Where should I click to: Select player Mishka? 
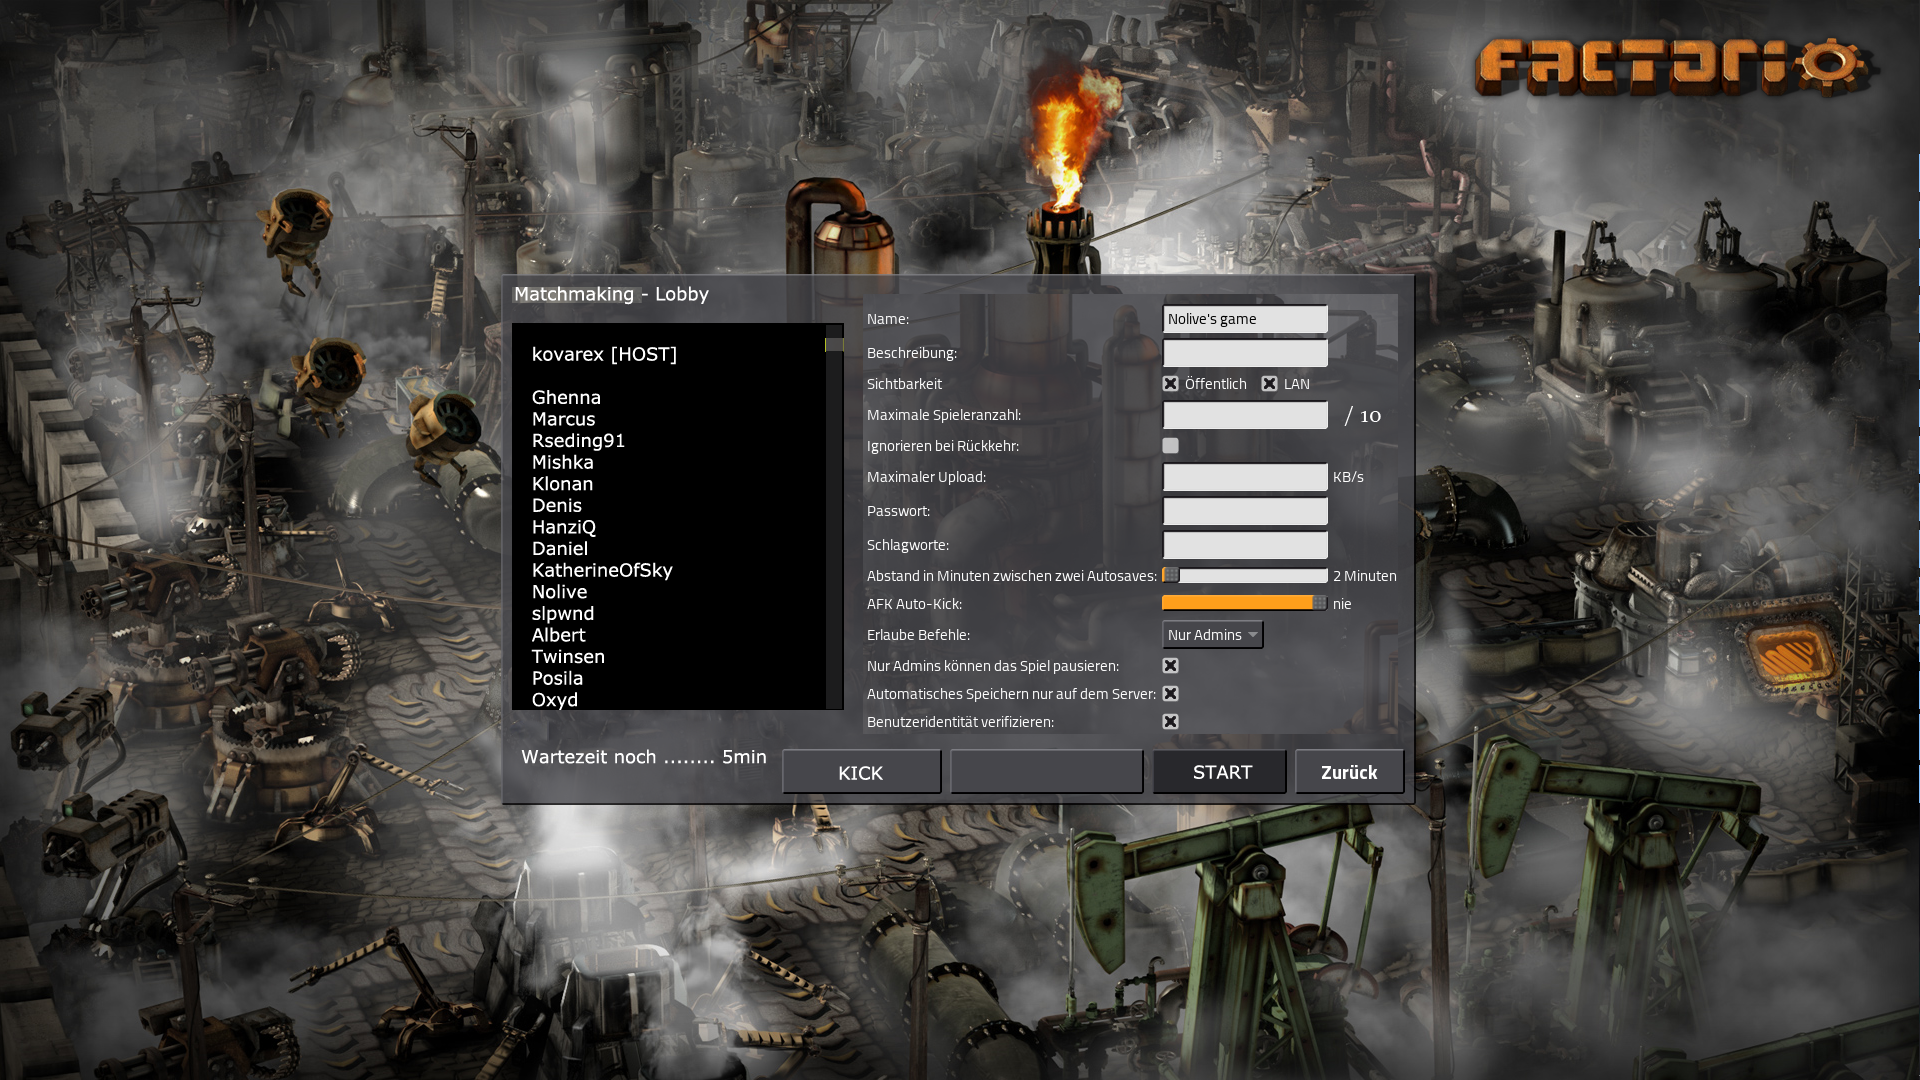click(562, 462)
